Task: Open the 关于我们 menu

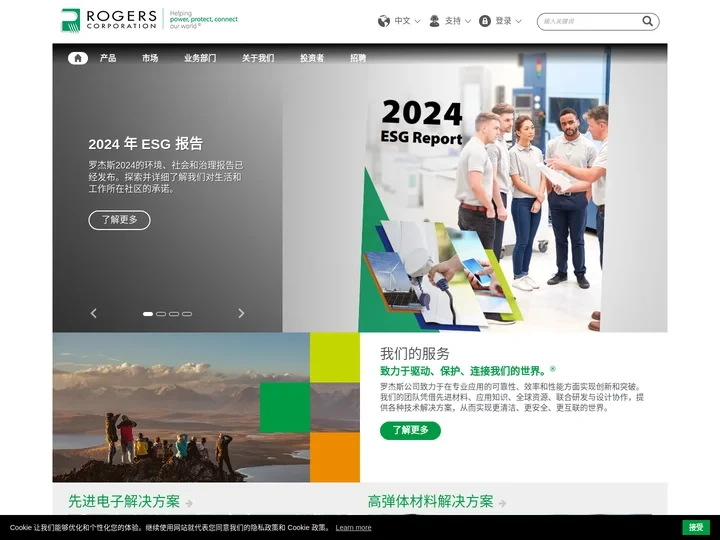Action: click(258, 58)
